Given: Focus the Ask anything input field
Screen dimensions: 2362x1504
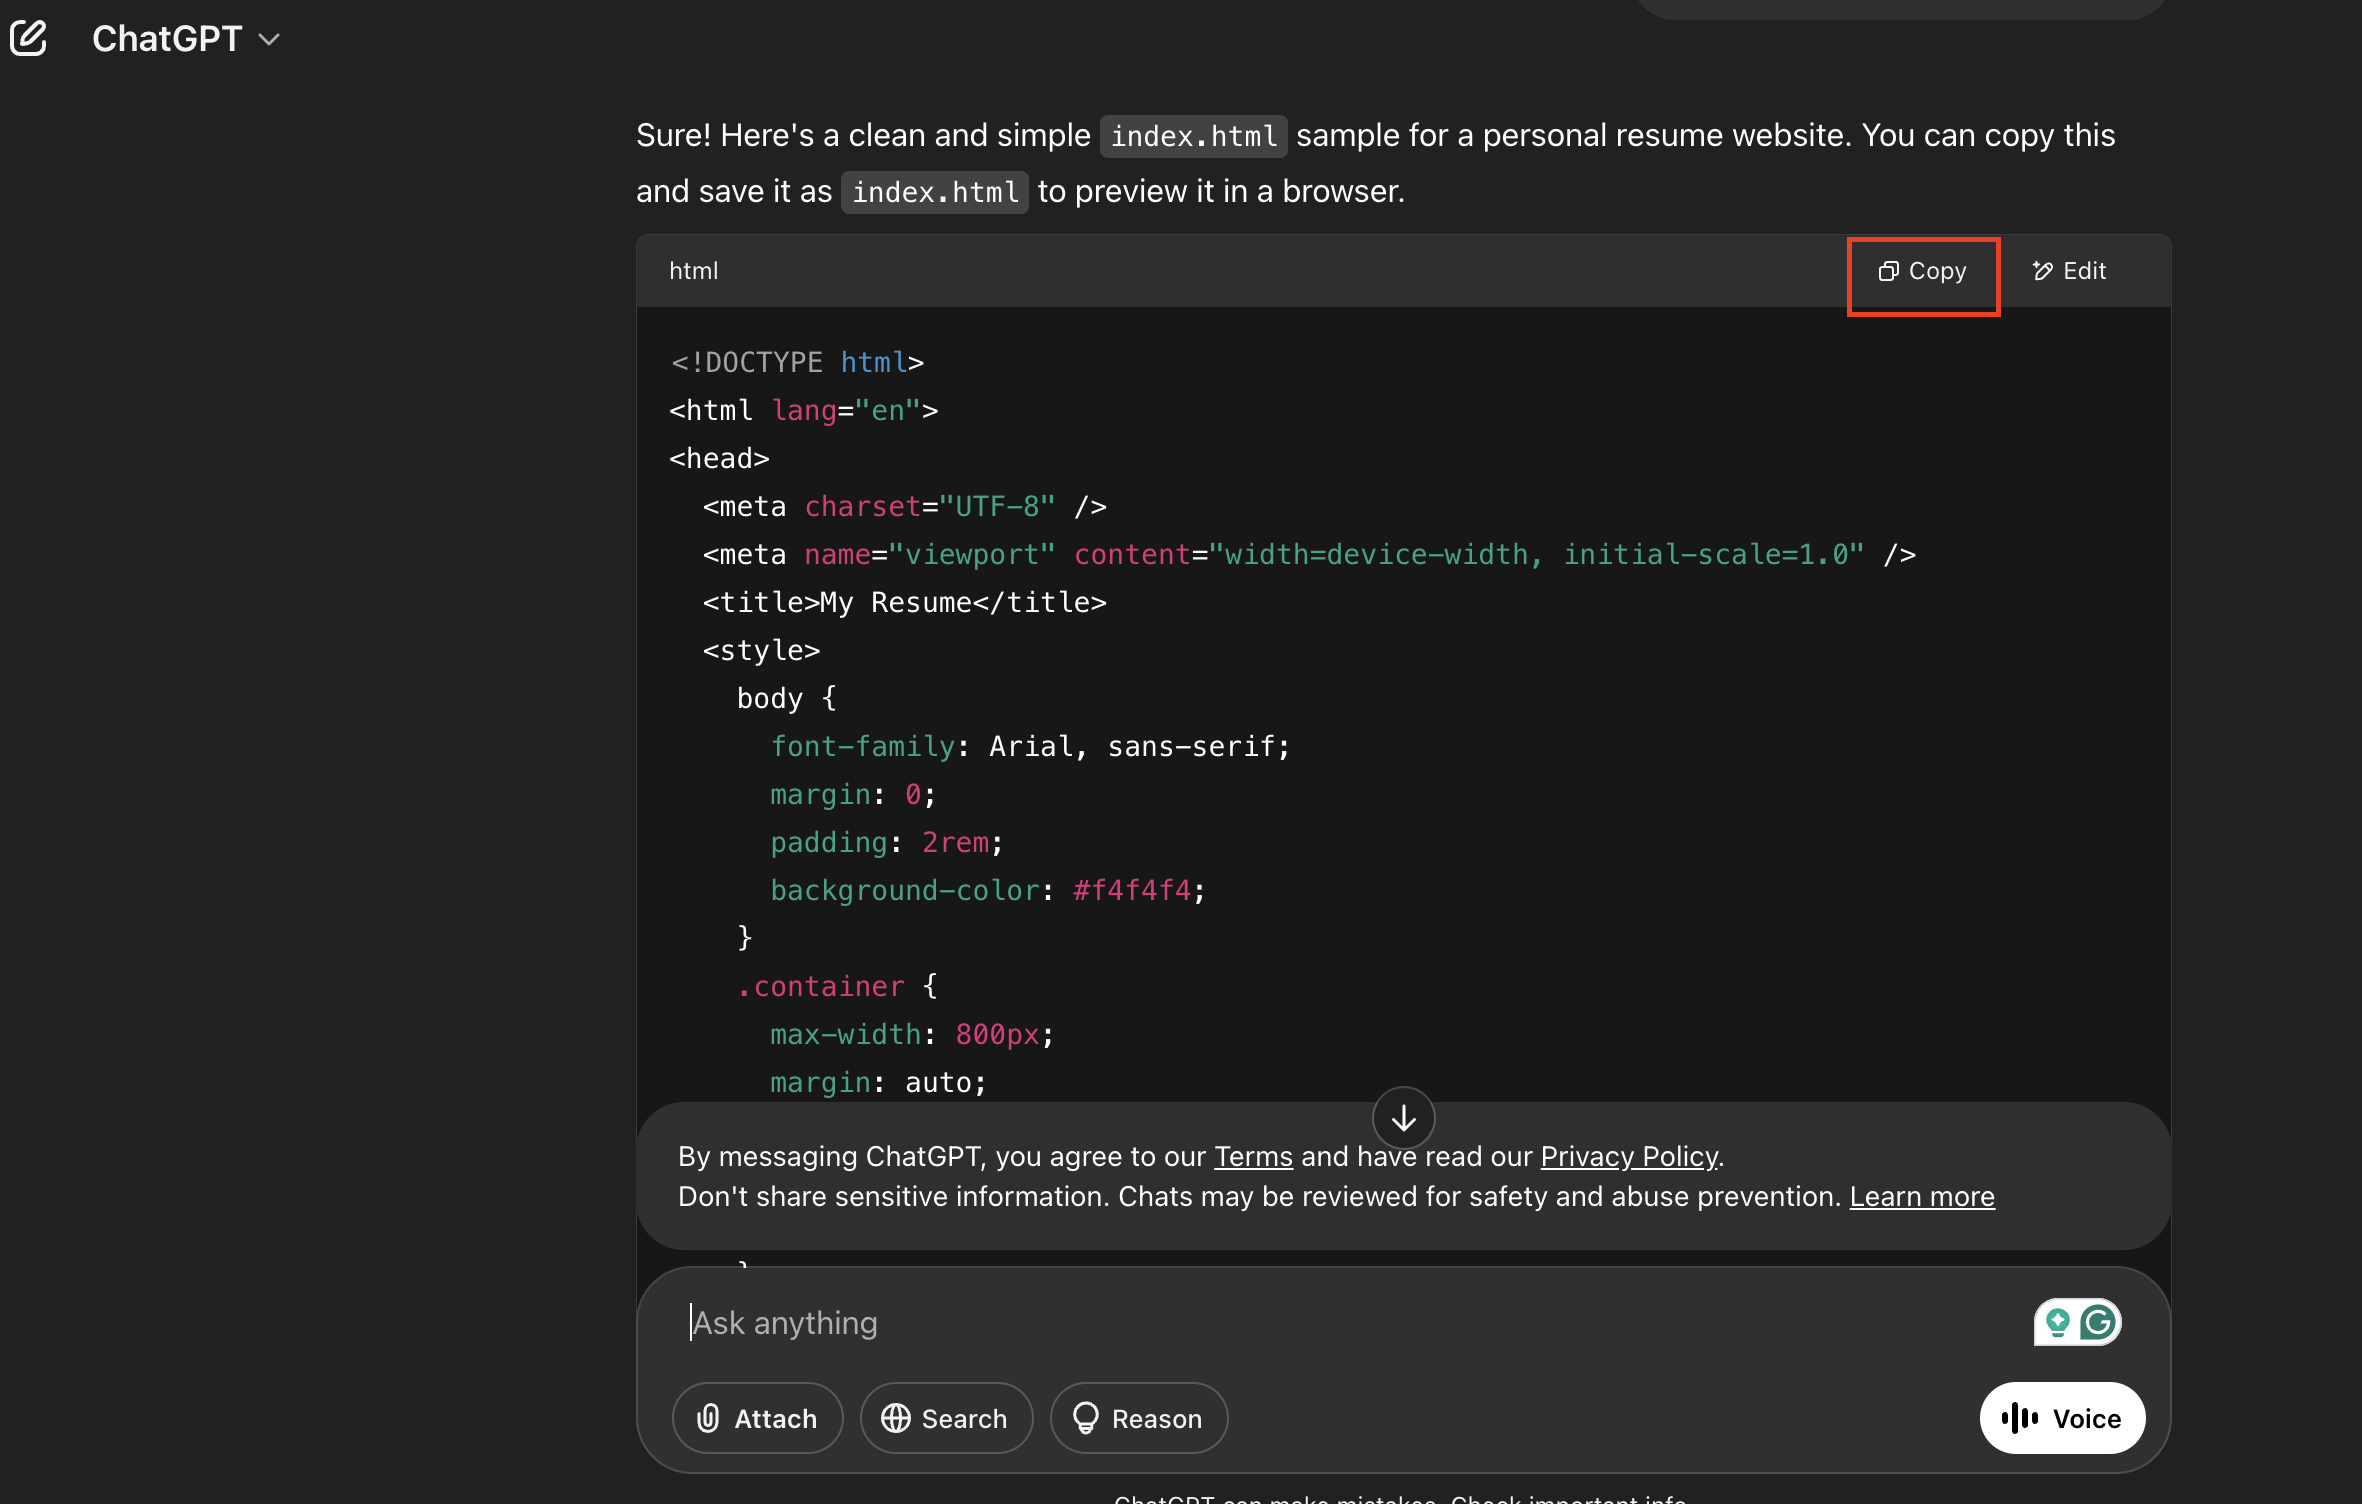Looking at the screenshot, I should tap(1350, 1322).
